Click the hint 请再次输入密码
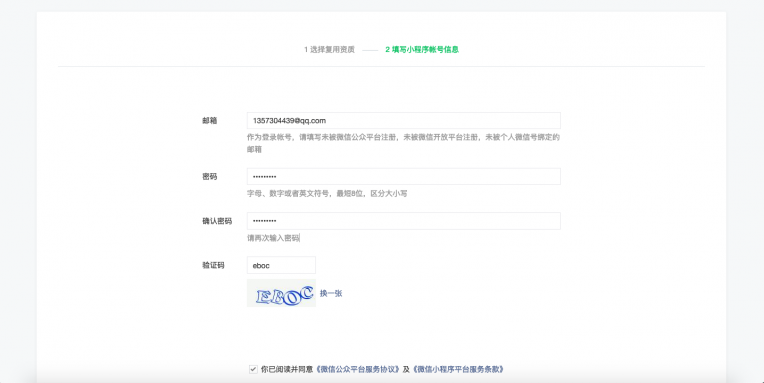The height and width of the screenshot is (383, 764). click(273, 238)
